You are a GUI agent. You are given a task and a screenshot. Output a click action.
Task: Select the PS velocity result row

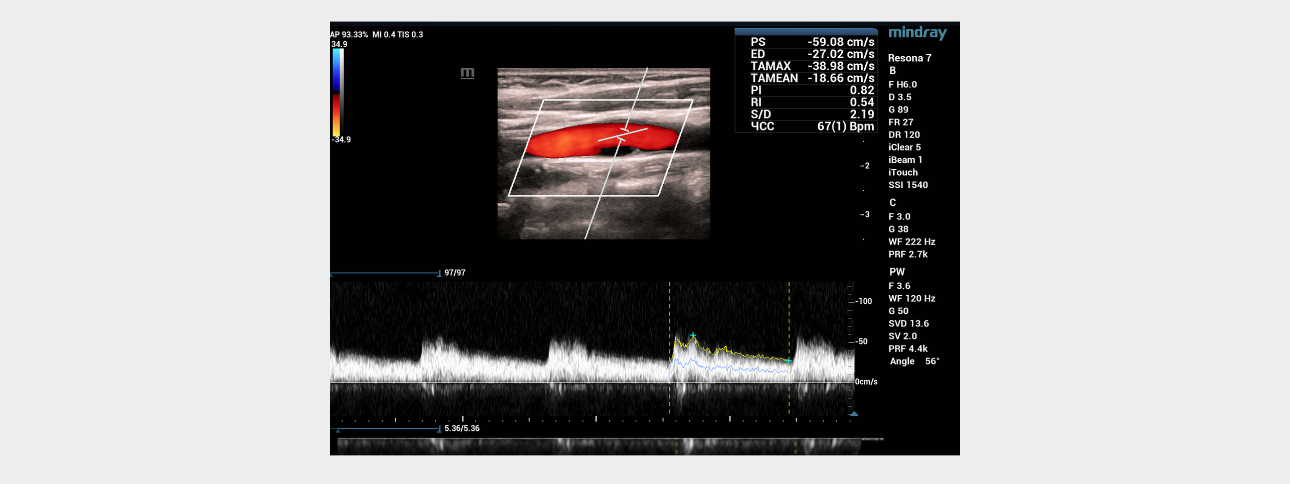(x=805, y=41)
